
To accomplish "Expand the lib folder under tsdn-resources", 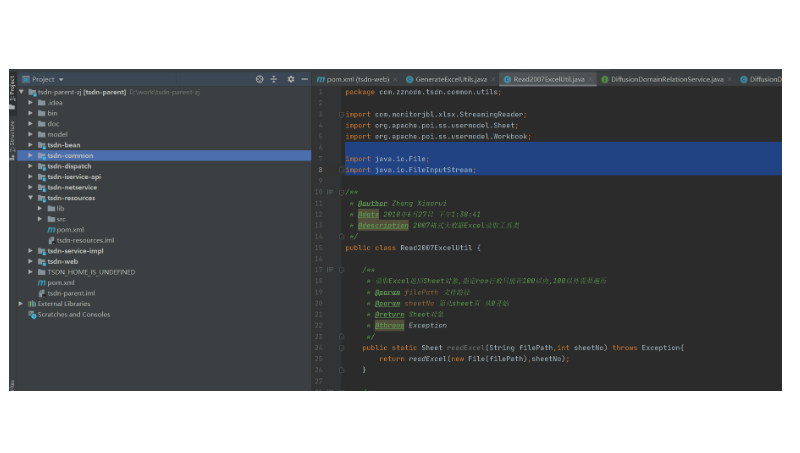I will click(x=40, y=209).
